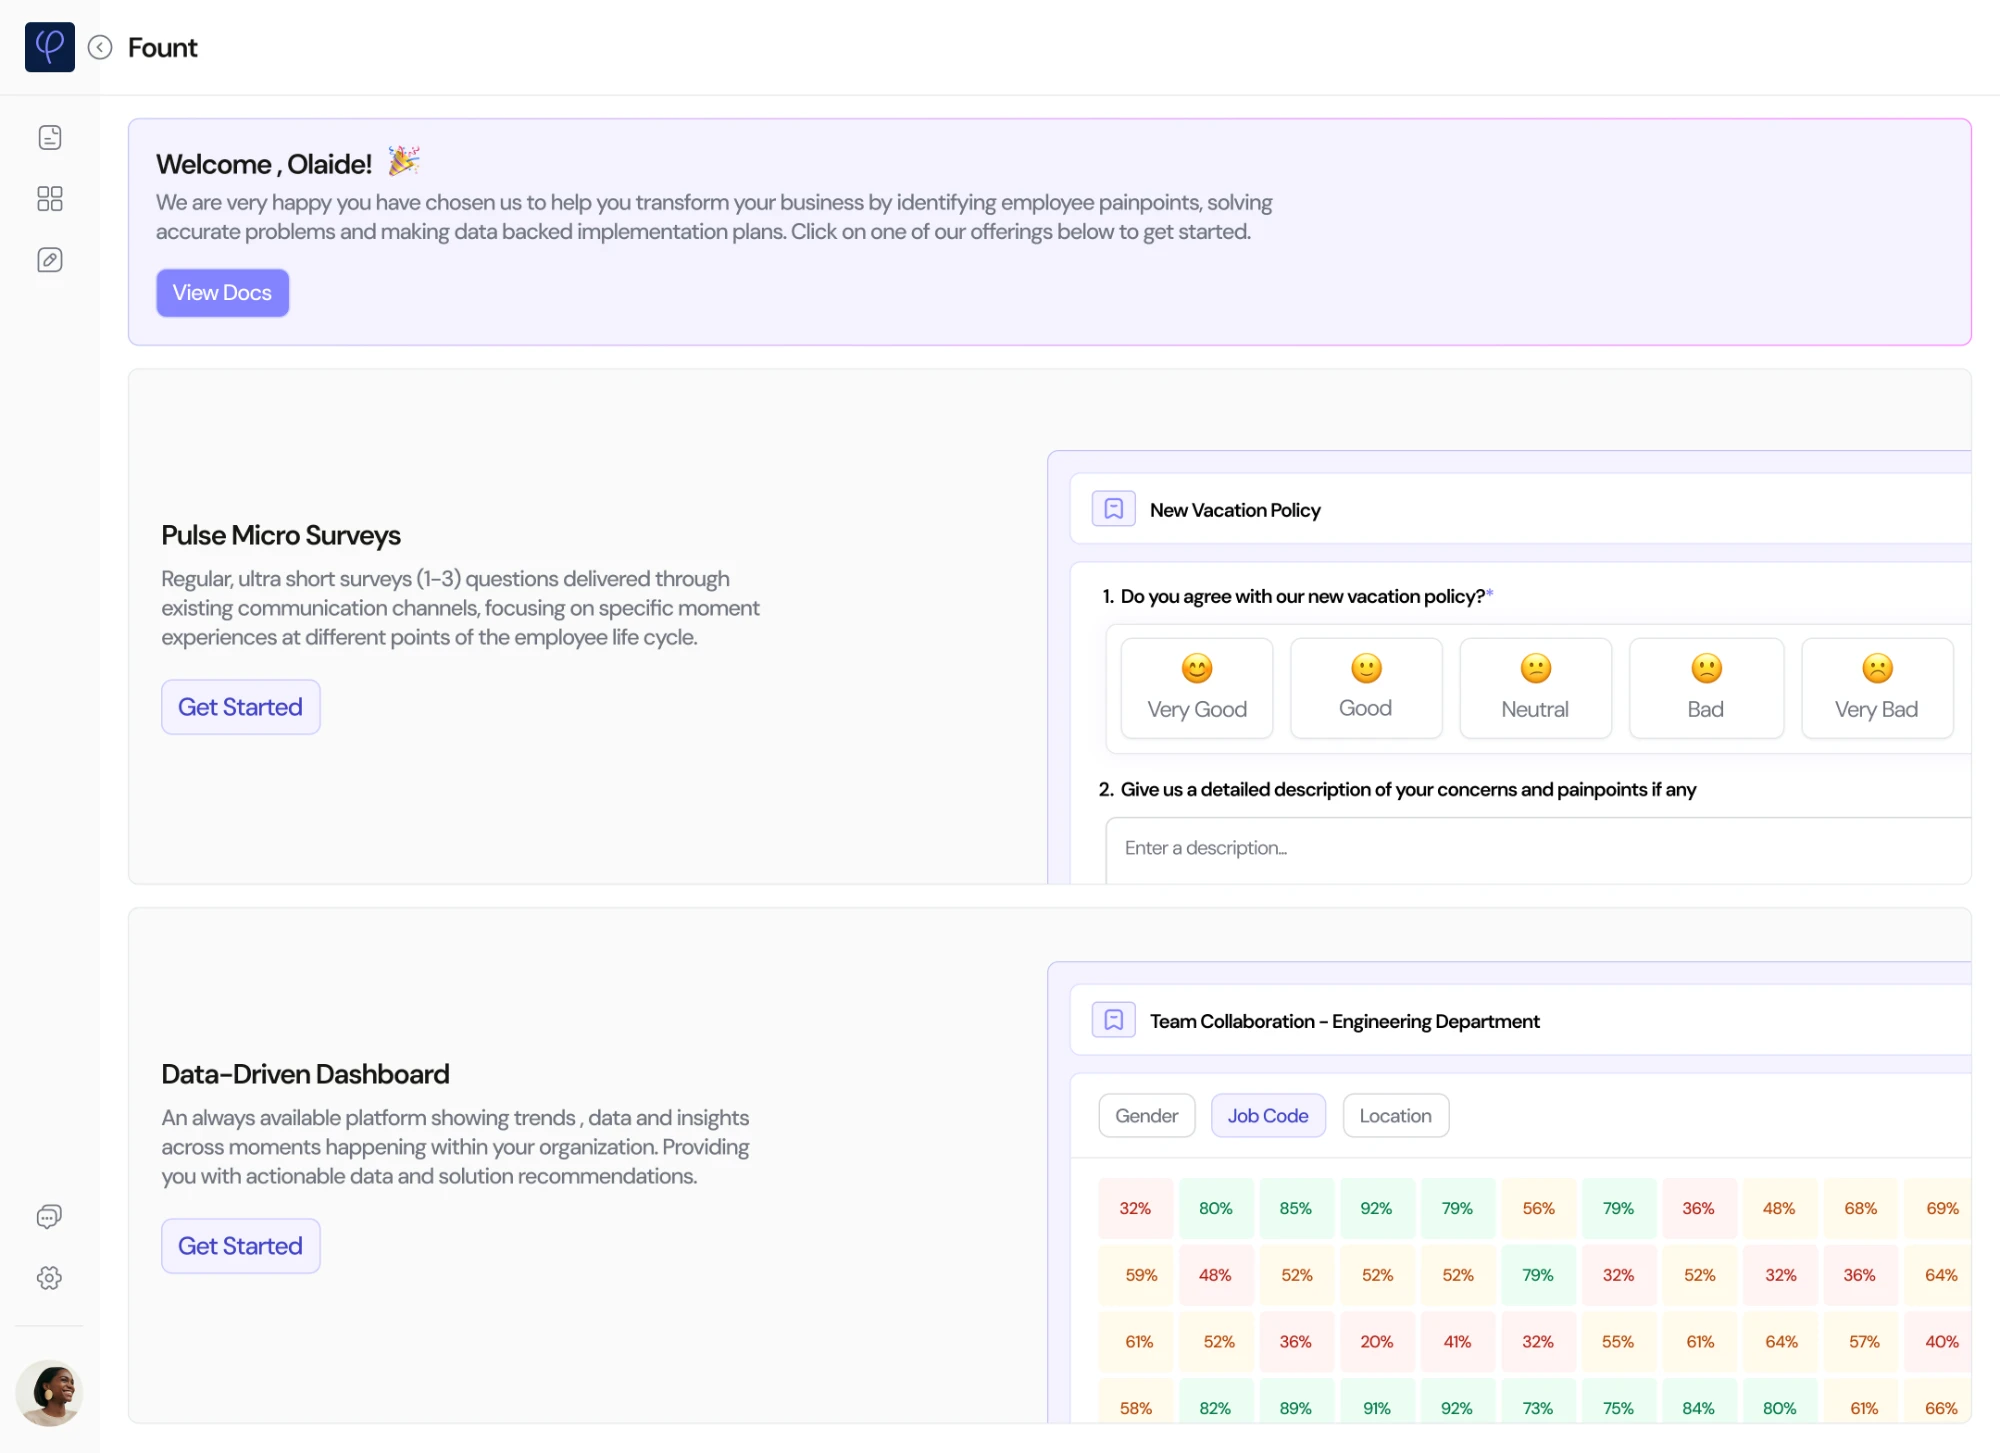Viewport: 2000px width, 1453px height.
Task: Click Get Started under Data-Driven Dashboard
Action: (x=240, y=1246)
